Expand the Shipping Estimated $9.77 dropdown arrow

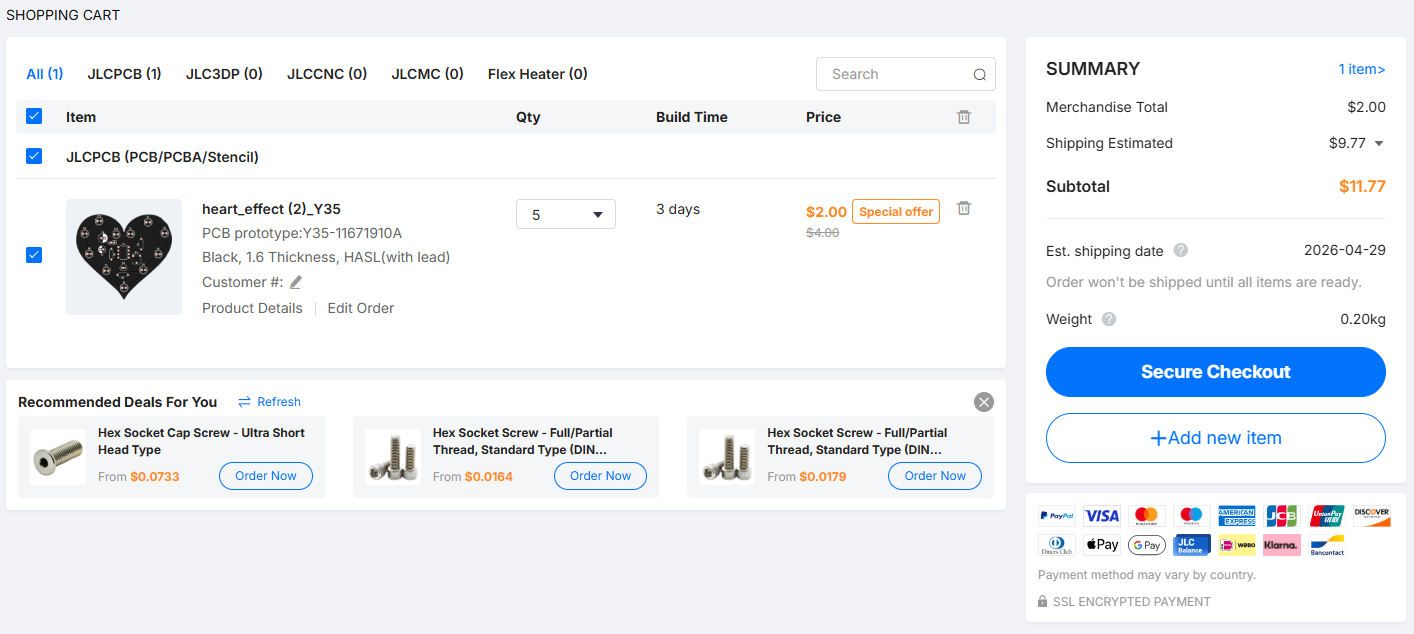(x=1379, y=143)
